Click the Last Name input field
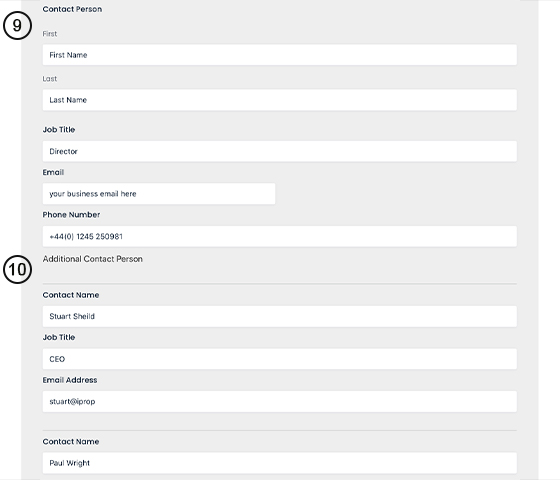560x480 pixels. (x=280, y=100)
